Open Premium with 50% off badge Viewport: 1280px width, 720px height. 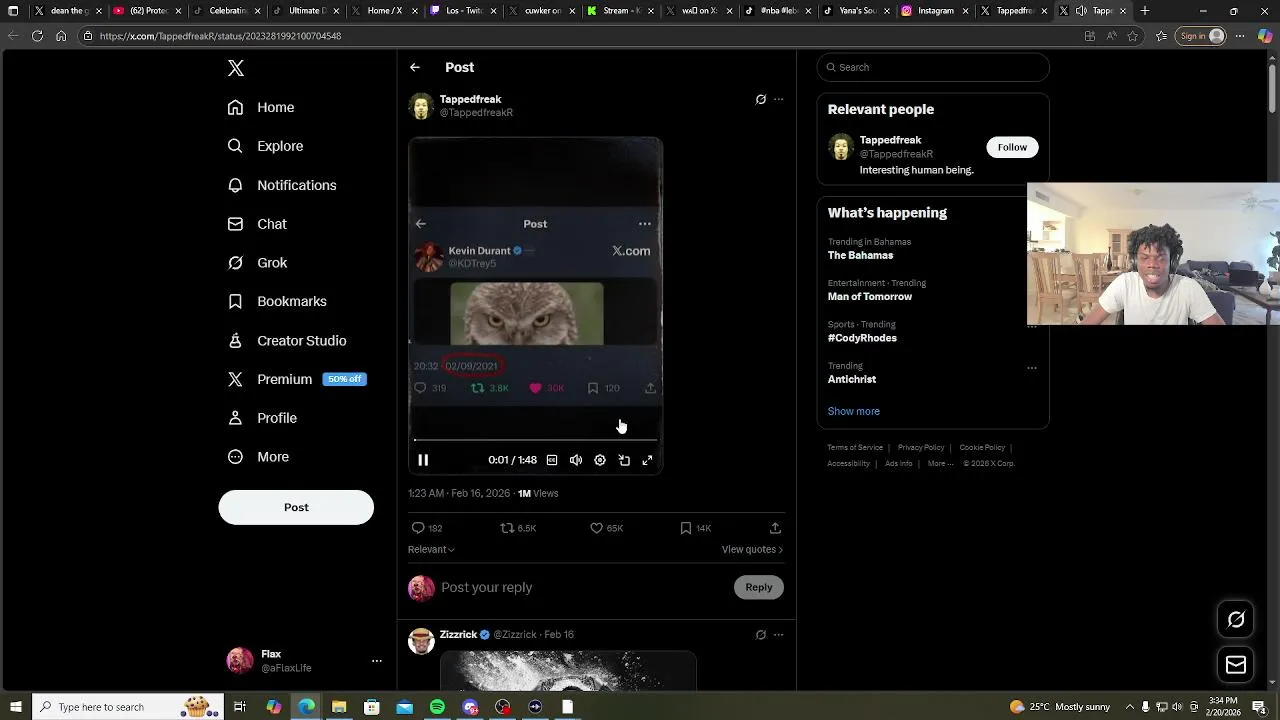[297, 379]
